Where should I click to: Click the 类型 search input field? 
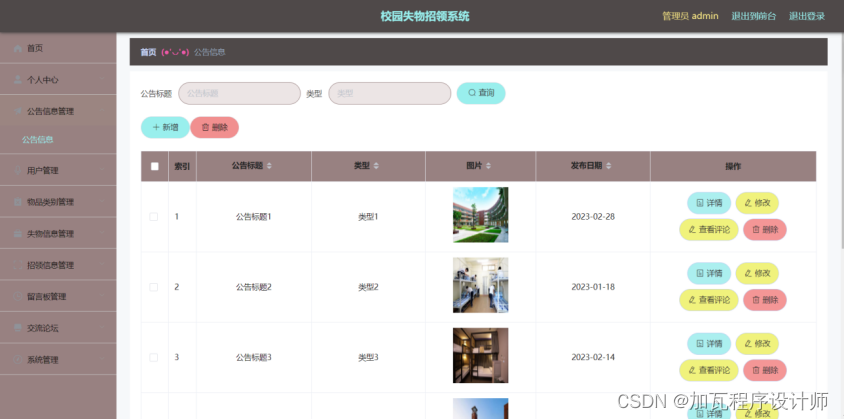click(x=390, y=93)
